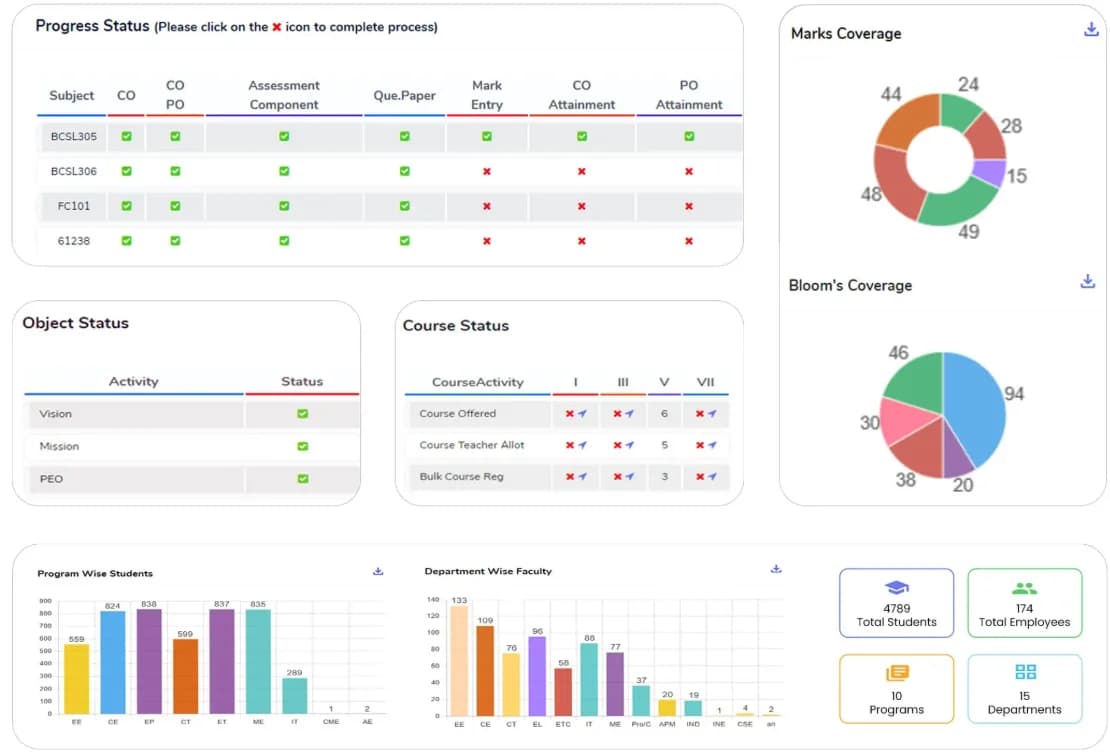Open Bulk Course Reg arrow for semester III
Screen dimensions: 1110x756
[629, 476]
